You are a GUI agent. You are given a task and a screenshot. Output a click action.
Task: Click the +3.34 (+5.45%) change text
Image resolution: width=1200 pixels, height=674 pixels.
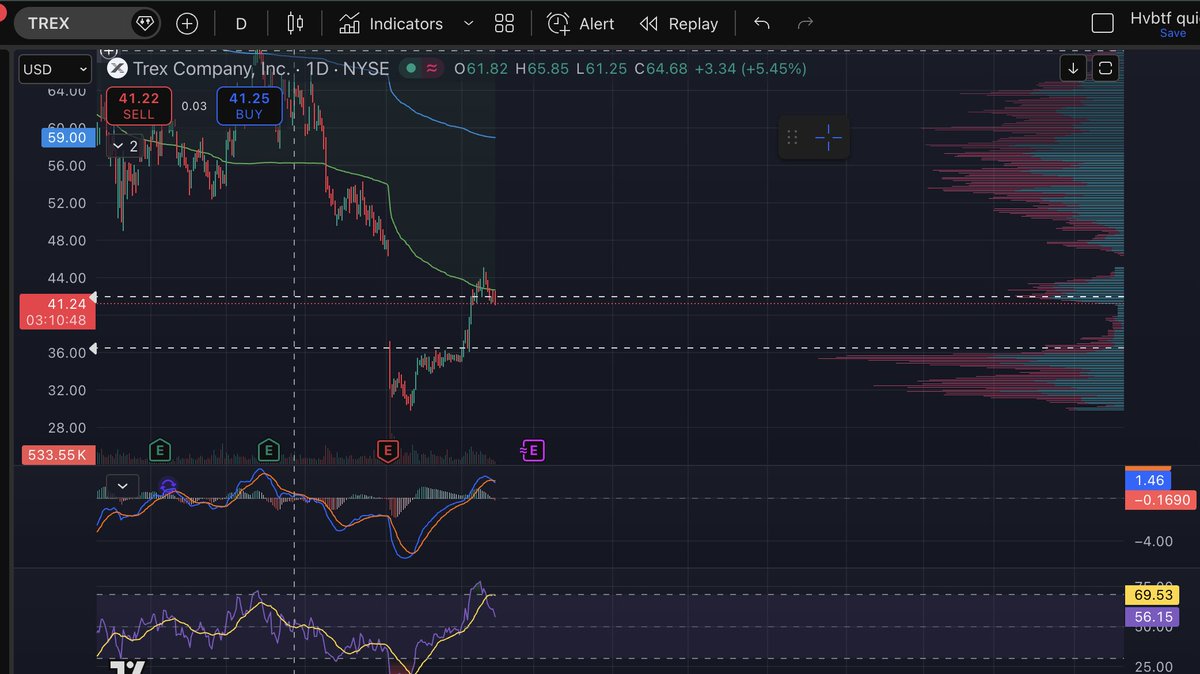(750, 68)
